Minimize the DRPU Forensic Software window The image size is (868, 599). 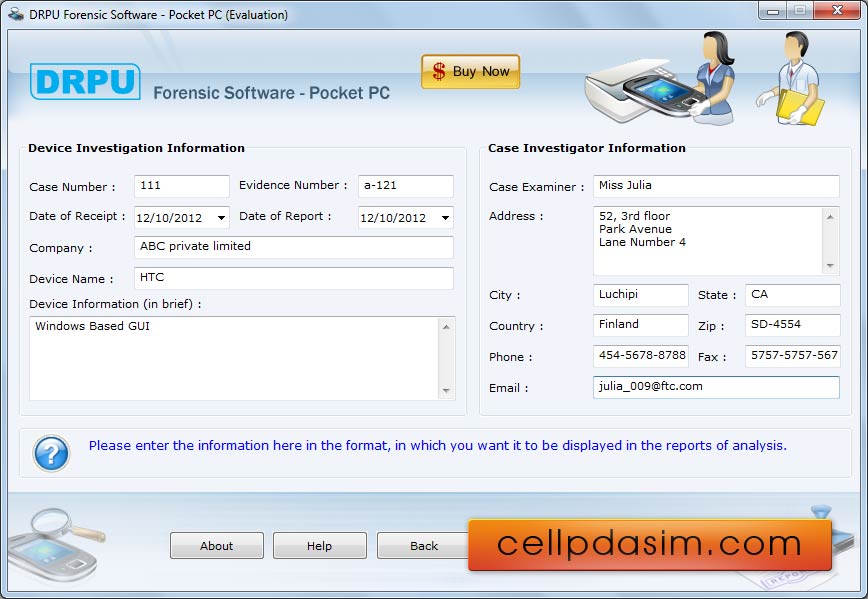pyautogui.click(x=773, y=11)
